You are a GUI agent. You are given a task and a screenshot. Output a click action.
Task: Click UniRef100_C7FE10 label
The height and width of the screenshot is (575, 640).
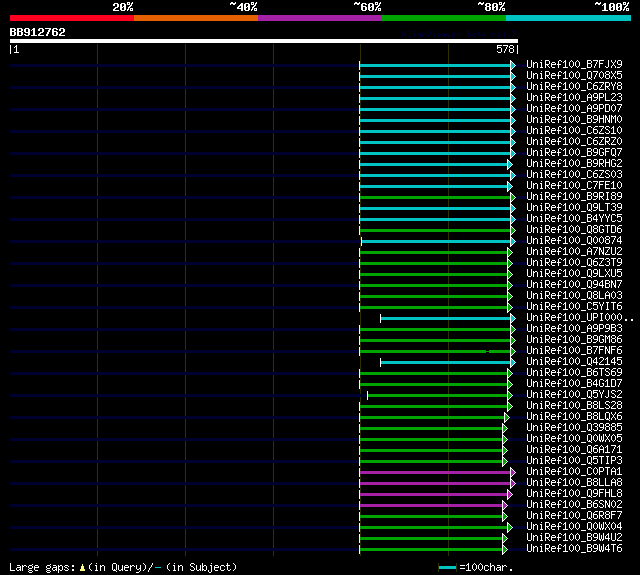point(574,186)
